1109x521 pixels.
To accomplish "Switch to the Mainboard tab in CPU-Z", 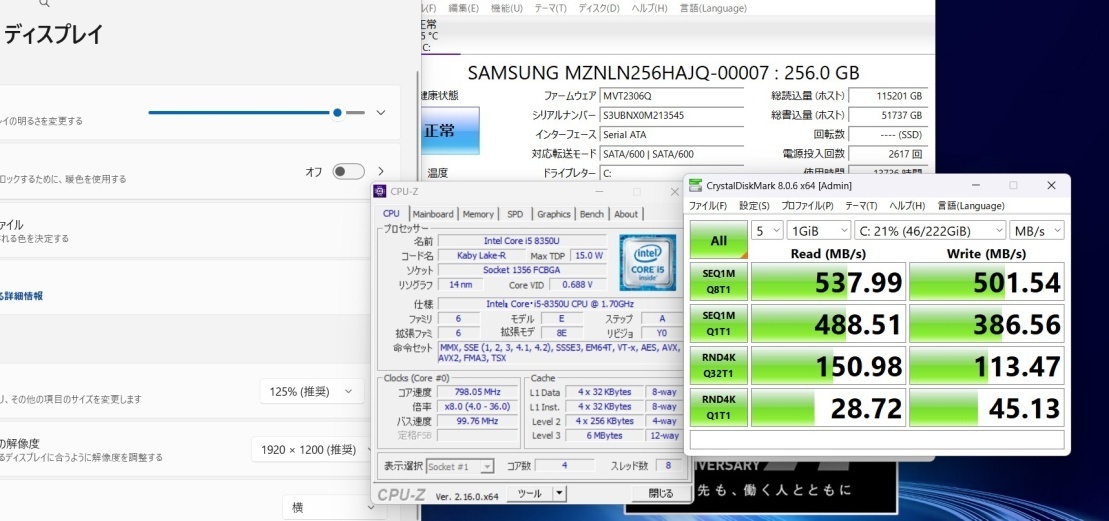I will click(x=432, y=214).
